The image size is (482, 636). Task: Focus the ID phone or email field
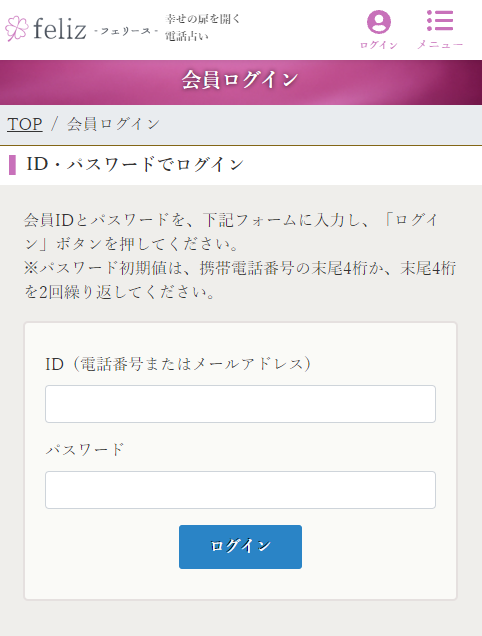coord(240,404)
